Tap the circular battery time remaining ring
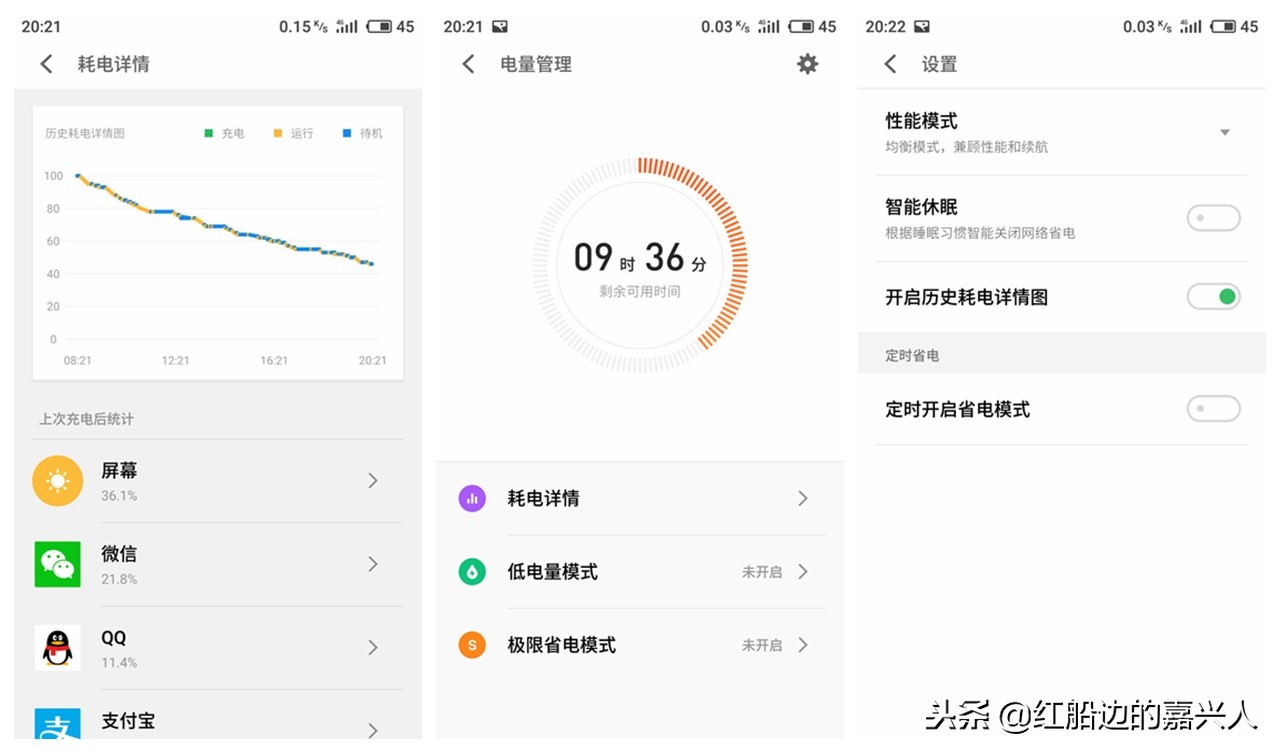The width and height of the screenshot is (1280, 753). (640, 264)
